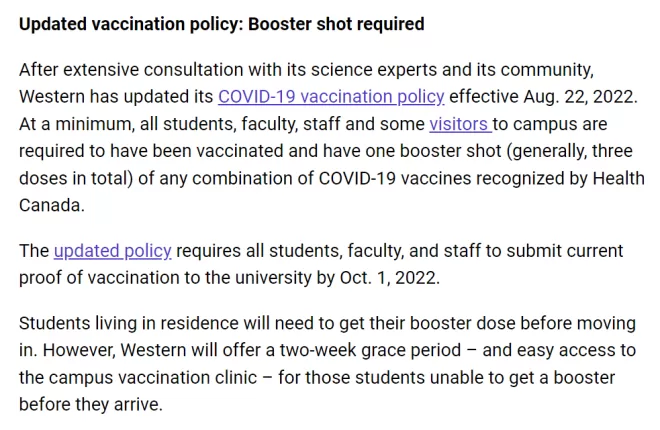
Task: Click the words 'campus vaccination clinic'
Action: tap(152, 377)
